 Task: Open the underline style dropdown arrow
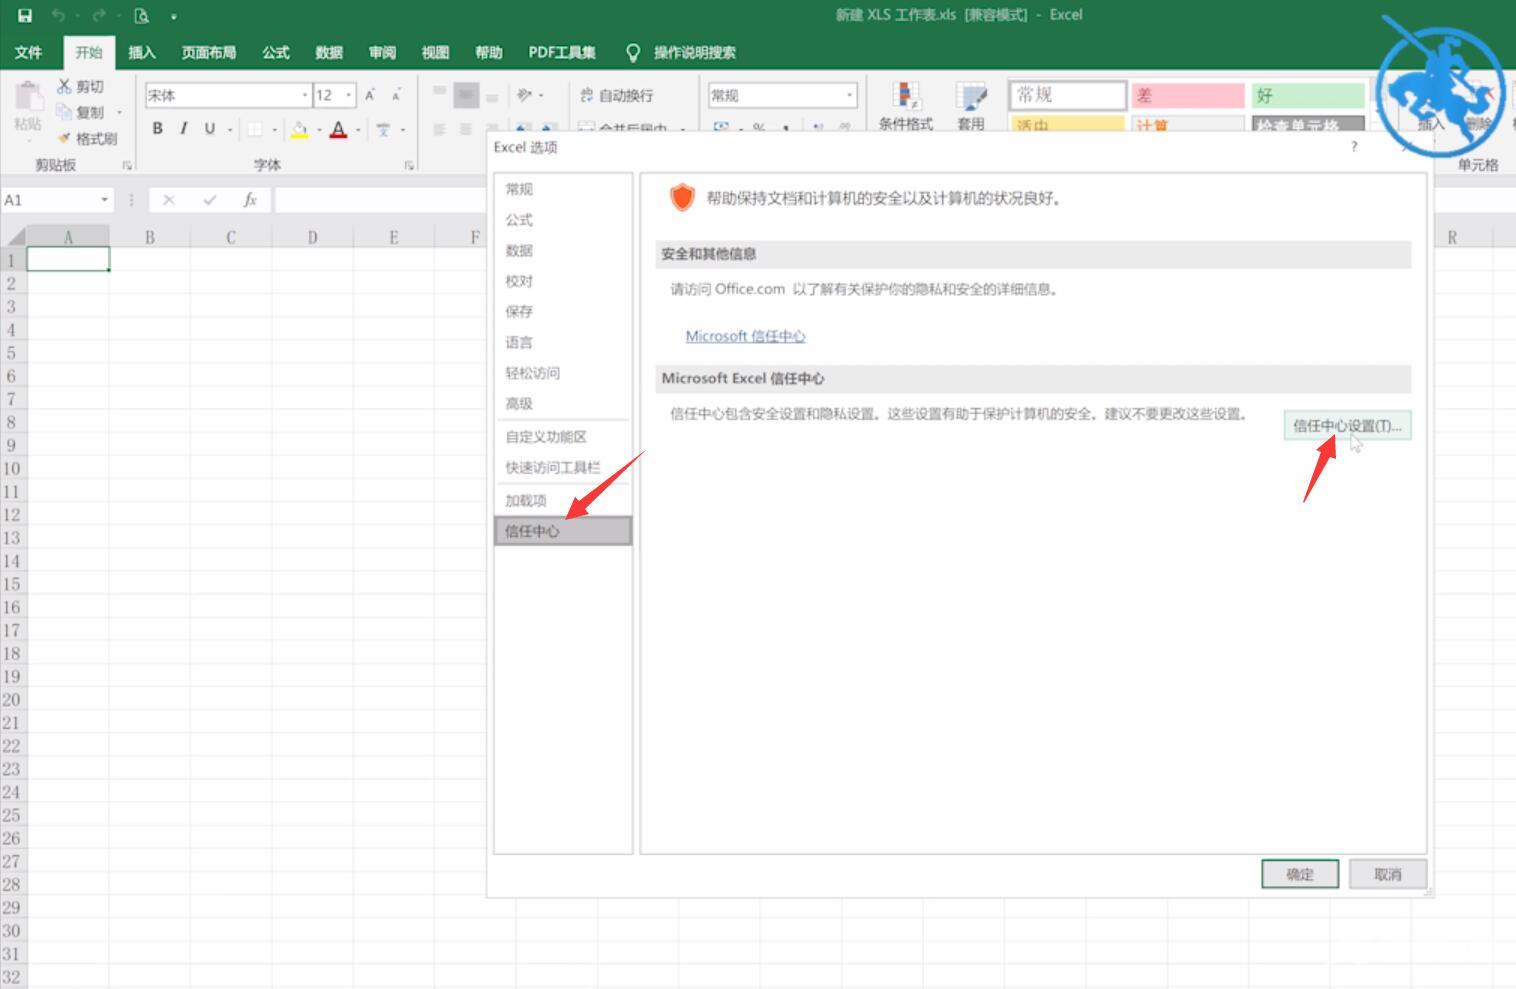[x=230, y=129]
